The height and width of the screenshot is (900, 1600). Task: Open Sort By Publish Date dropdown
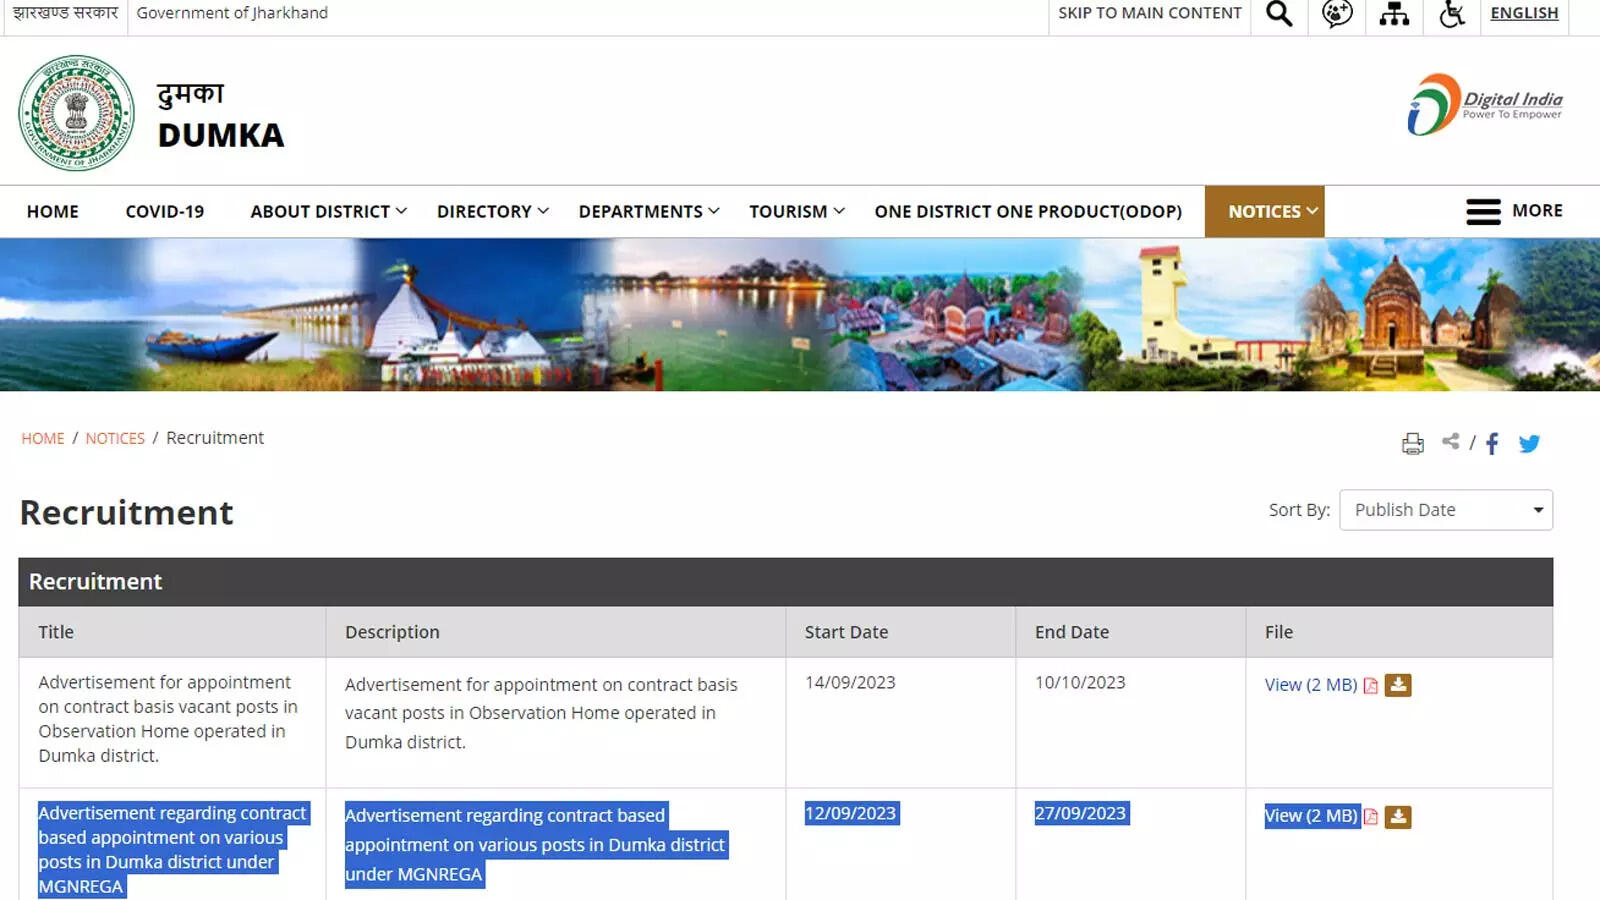(1445, 510)
